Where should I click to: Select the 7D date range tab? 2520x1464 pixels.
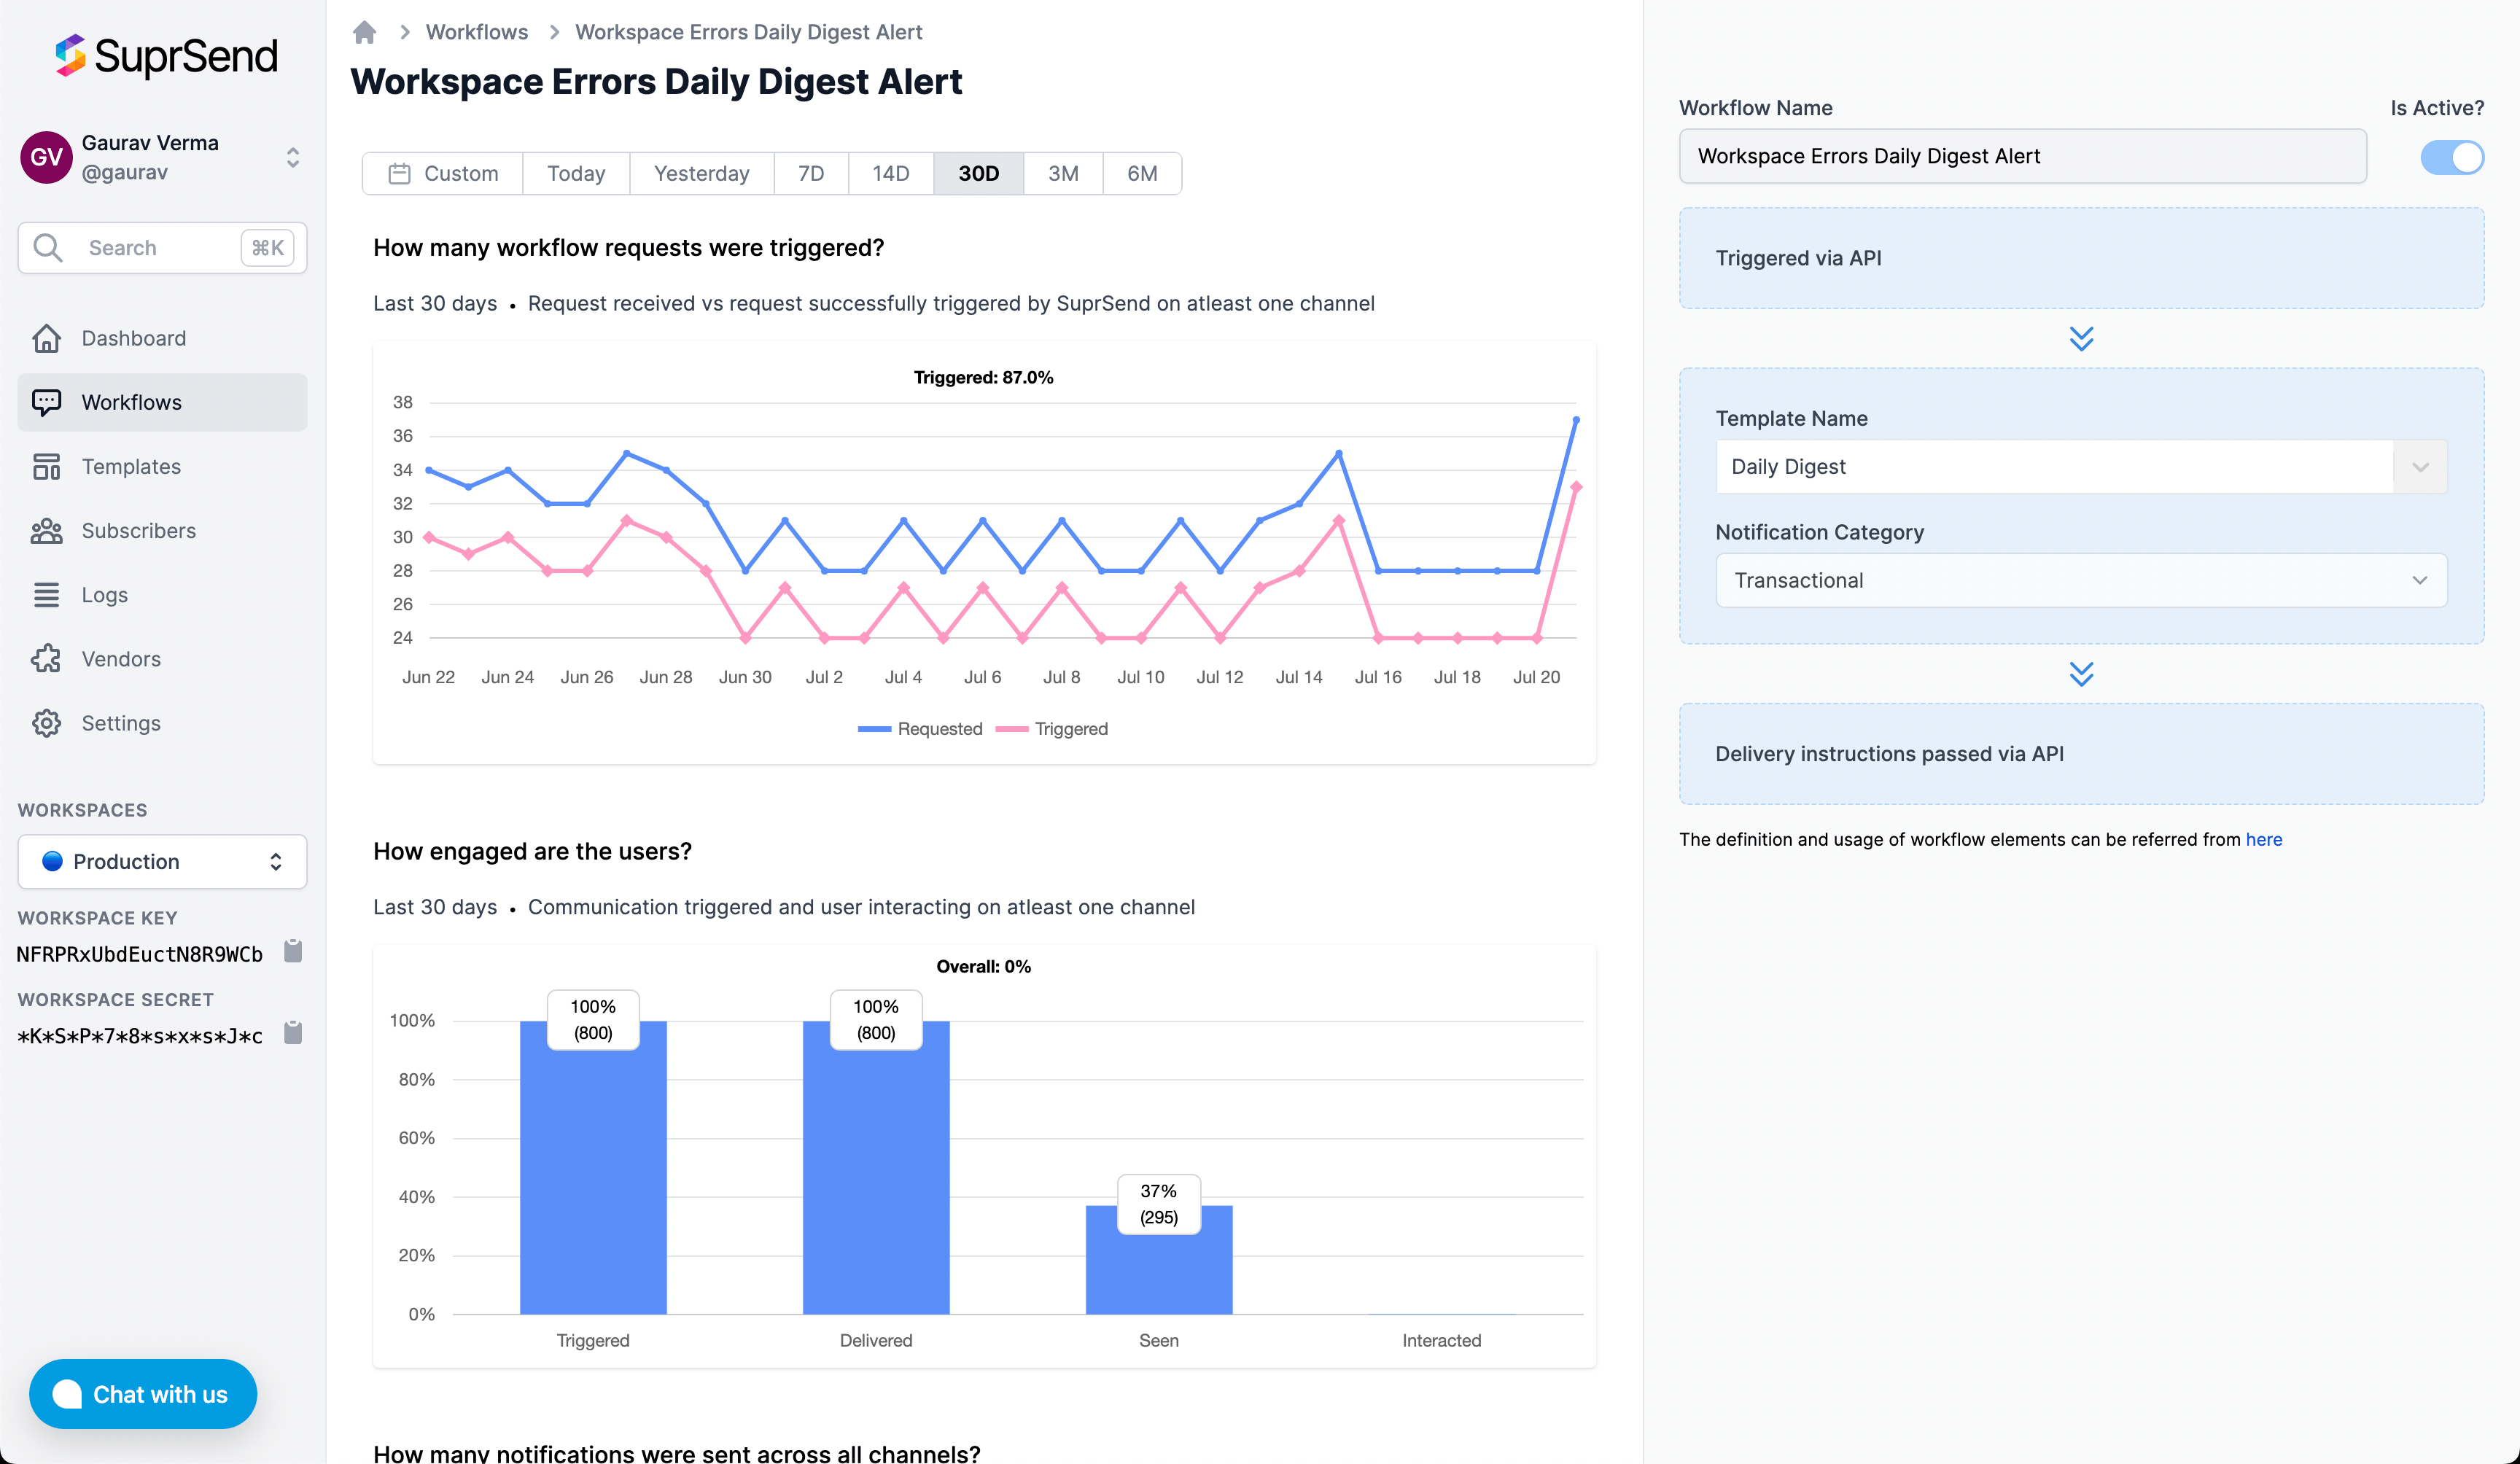(811, 173)
